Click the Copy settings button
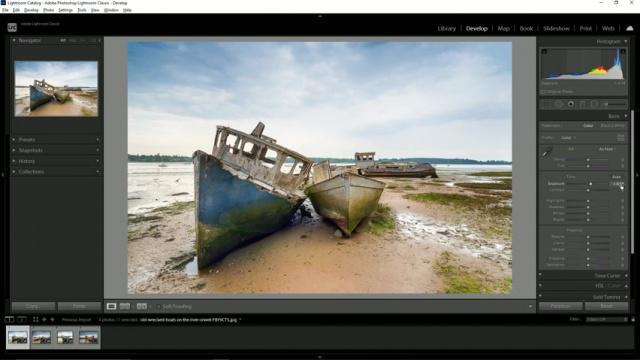The height and width of the screenshot is (360, 640). coord(33,306)
